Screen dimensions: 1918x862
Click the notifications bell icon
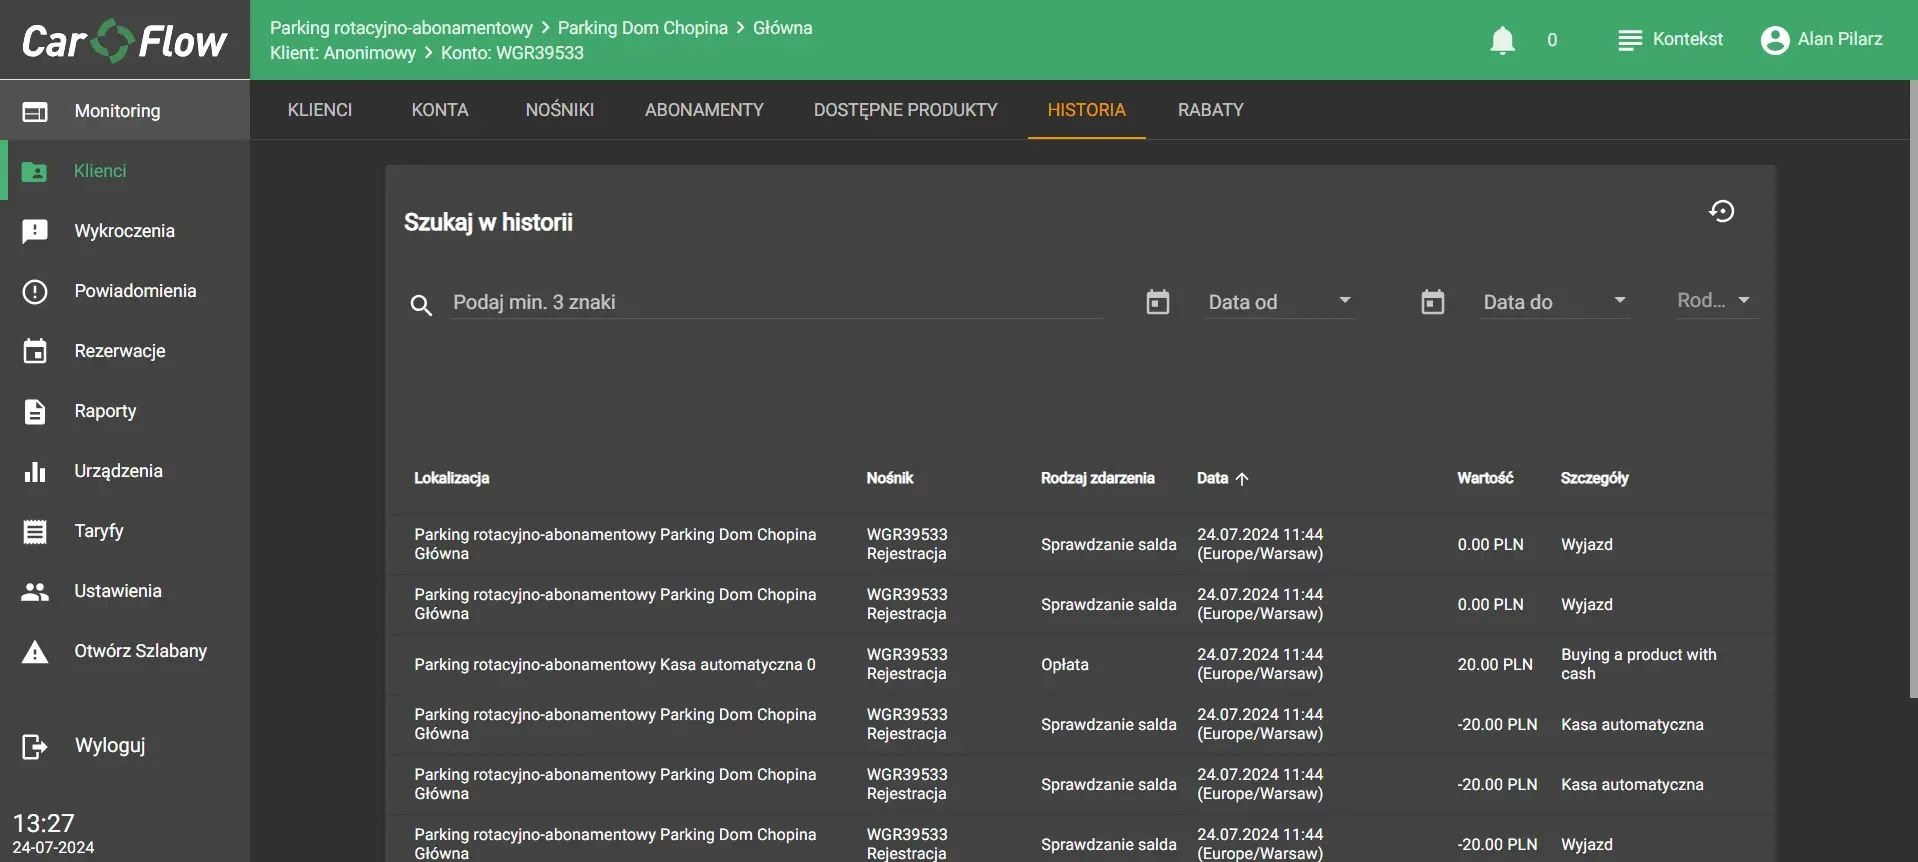[x=1502, y=40]
